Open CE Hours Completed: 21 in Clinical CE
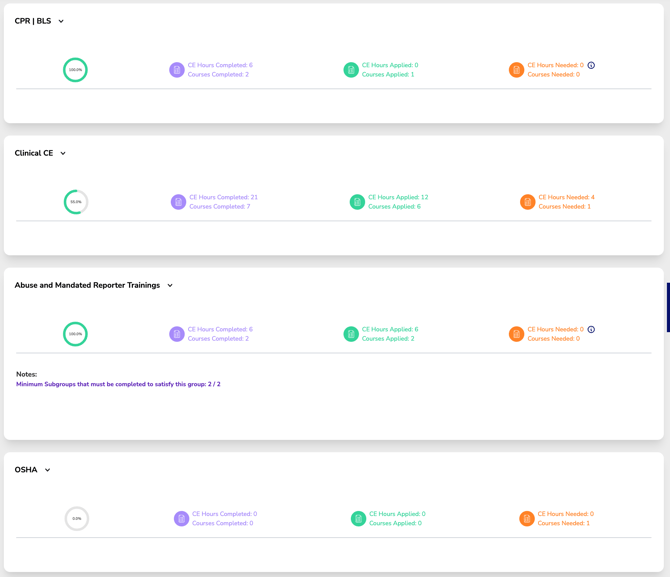 [223, 197]
